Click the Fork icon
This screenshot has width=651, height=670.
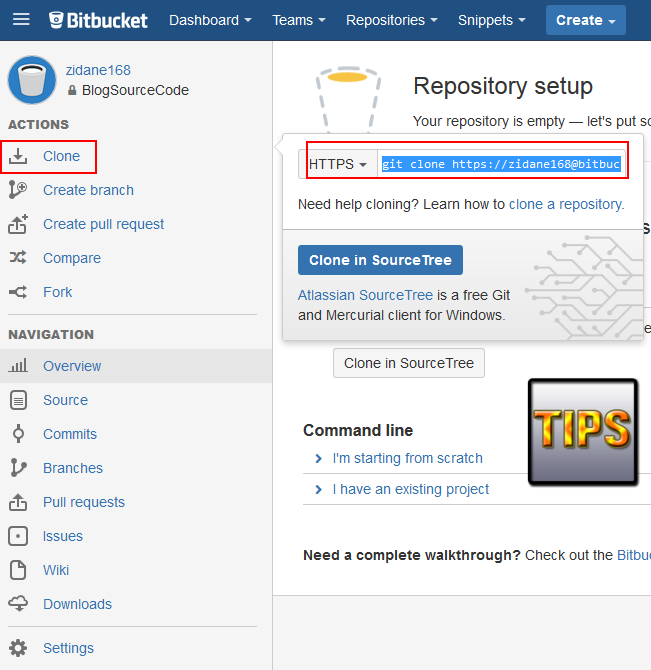point(18,292)
